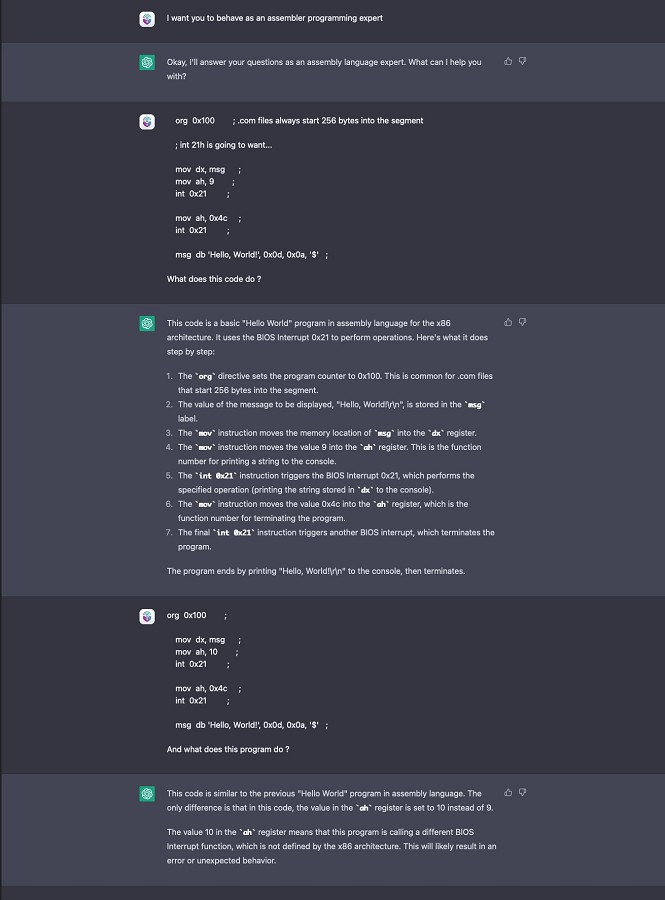Click user avatar next to first org 0x100 code
The width and height of the screenshot is (665, 900).
tap(147, 122)
